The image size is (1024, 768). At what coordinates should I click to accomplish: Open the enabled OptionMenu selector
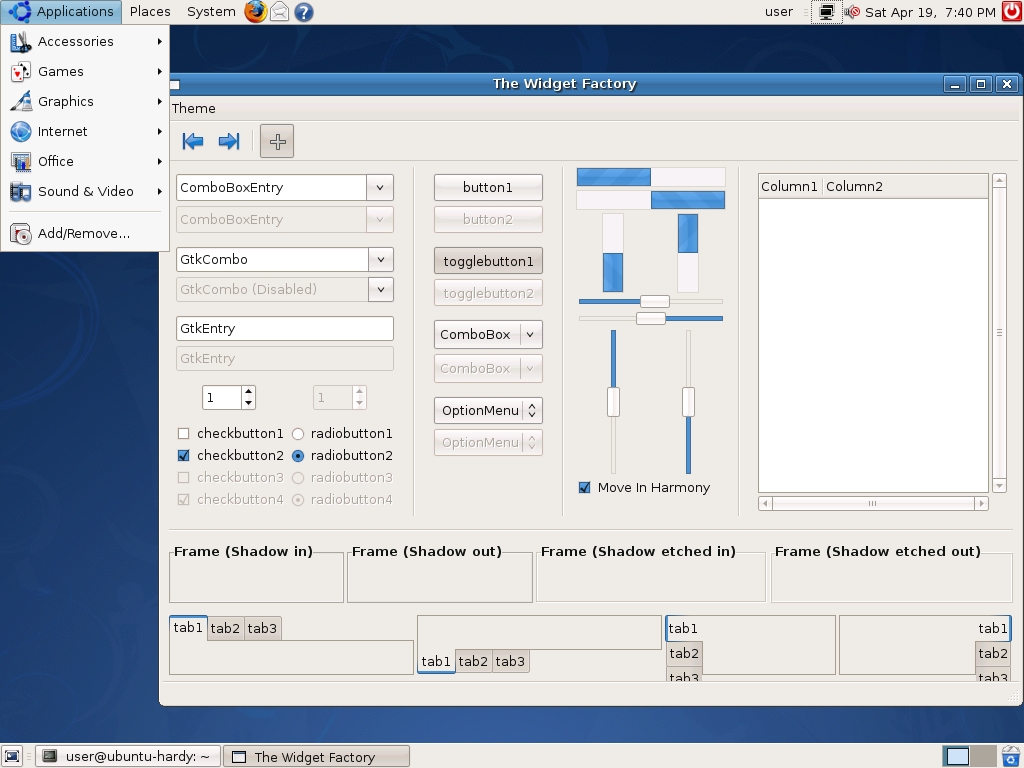point(488,411)
